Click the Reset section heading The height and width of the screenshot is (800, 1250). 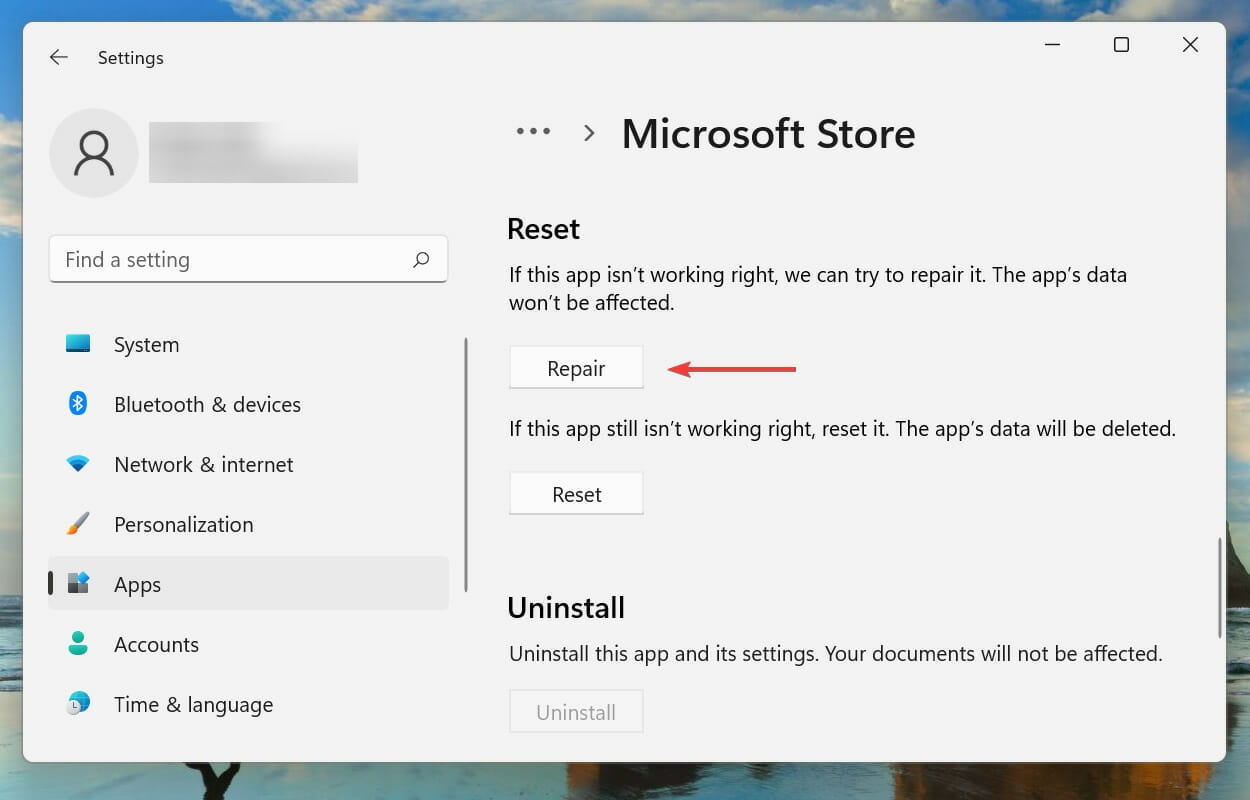point(544,229)
